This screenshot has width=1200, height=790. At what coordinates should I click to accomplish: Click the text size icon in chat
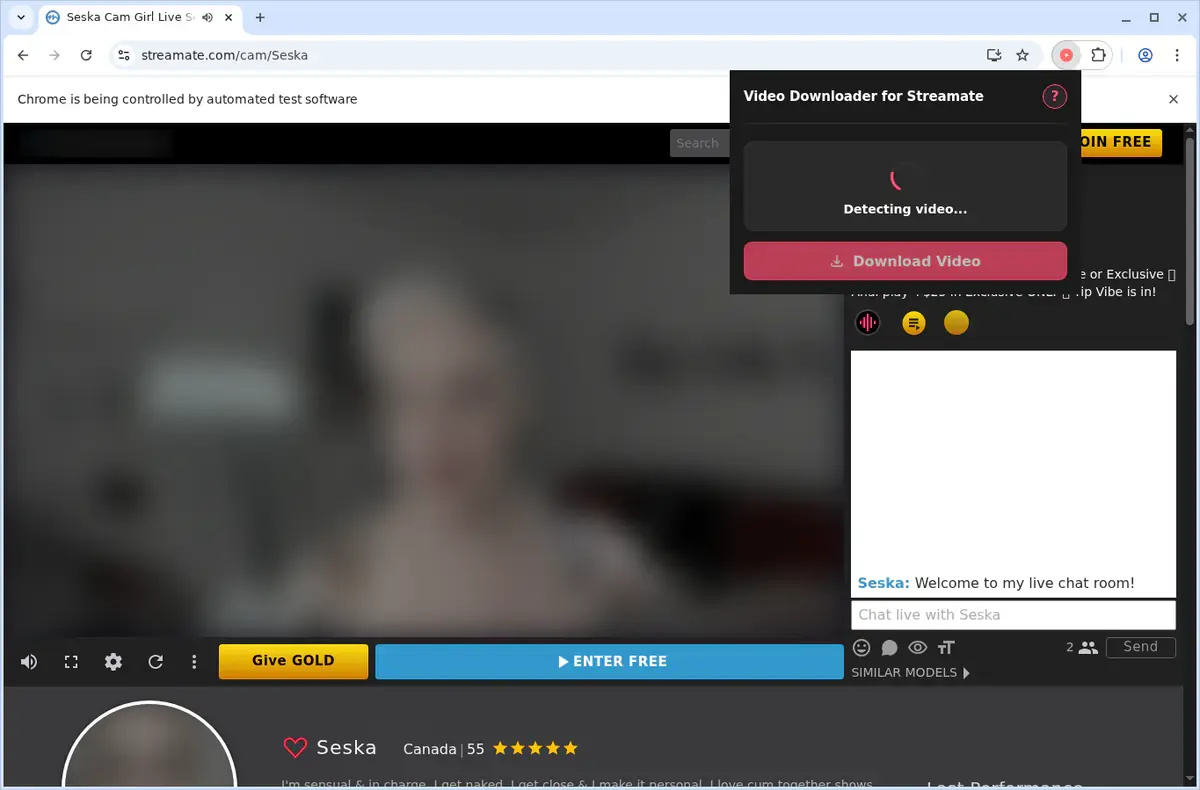pos(946,647)
